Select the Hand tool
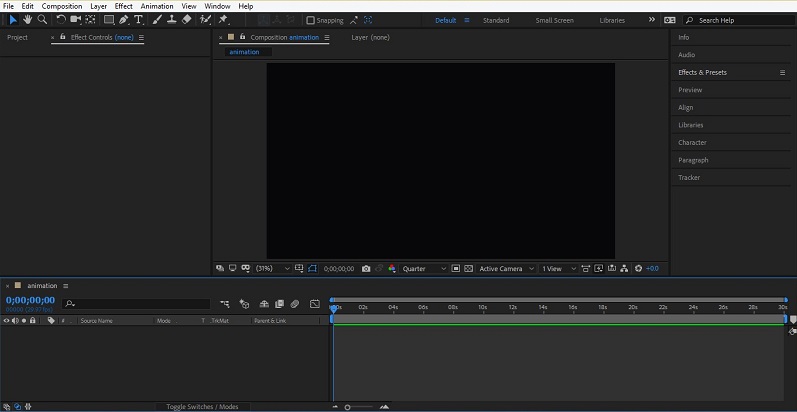Viewport: 797px width, 412px height. click(27, 19)
